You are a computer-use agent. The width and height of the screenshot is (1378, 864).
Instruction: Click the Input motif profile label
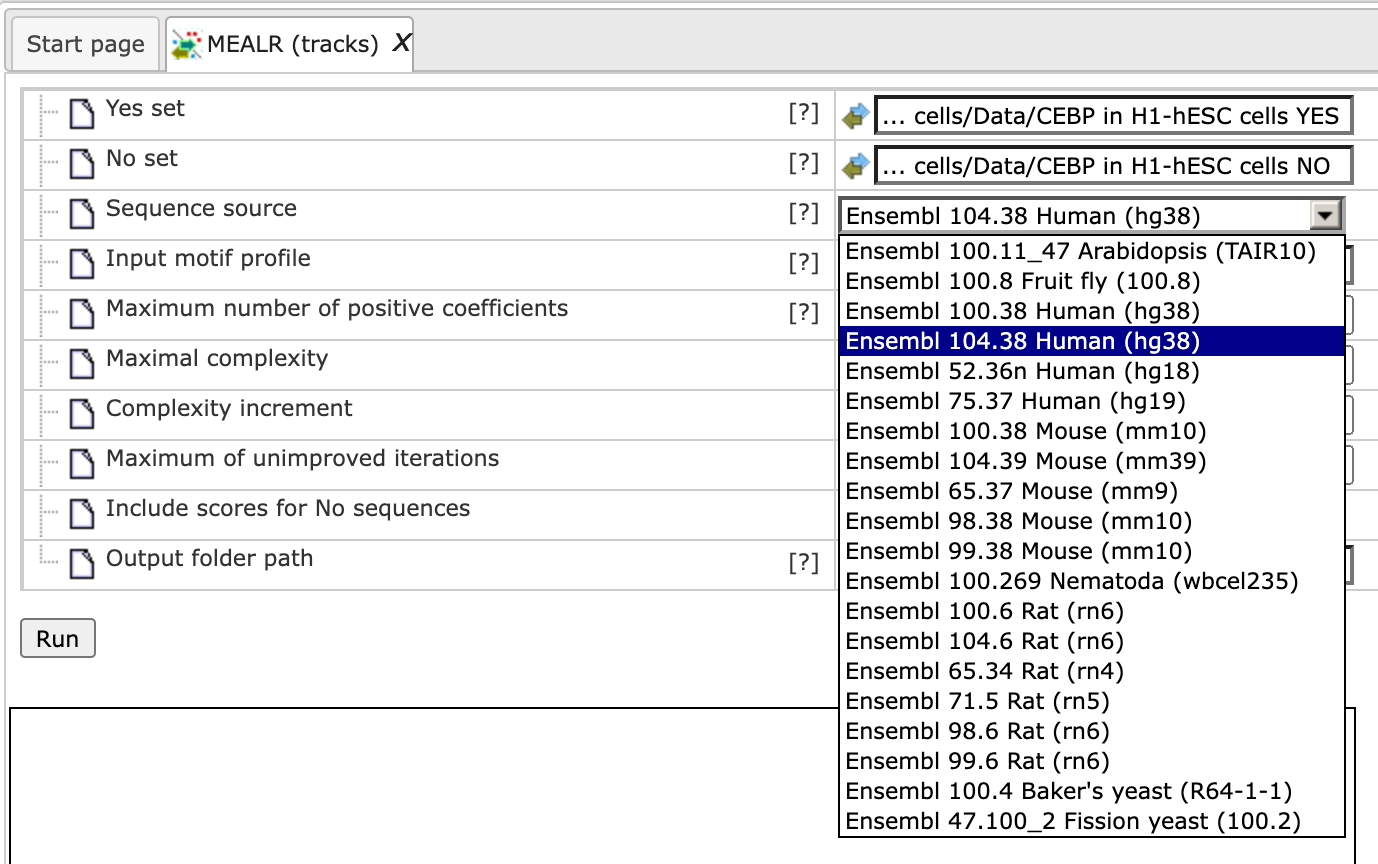pyautogui.click(x=208, y=258)
